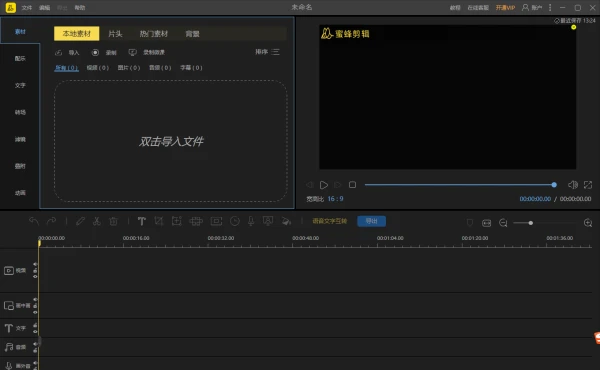
Task: Switch to the 片头 tab
Action: pos(115,34)
